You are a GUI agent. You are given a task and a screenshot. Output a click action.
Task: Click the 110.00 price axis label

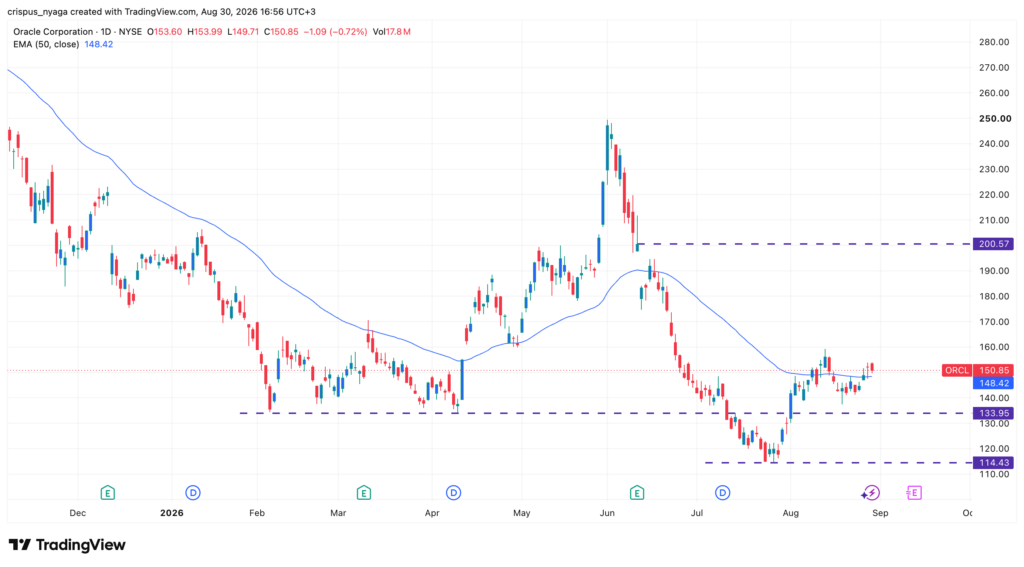[x=994, y=474]
